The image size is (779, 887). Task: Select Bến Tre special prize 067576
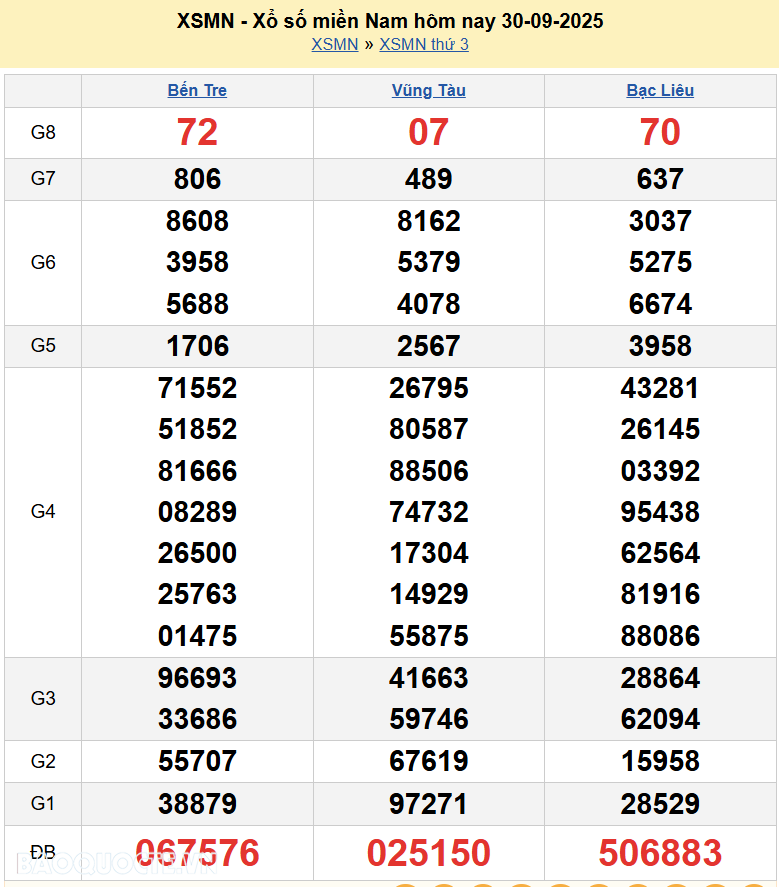(x=197, y=853)
